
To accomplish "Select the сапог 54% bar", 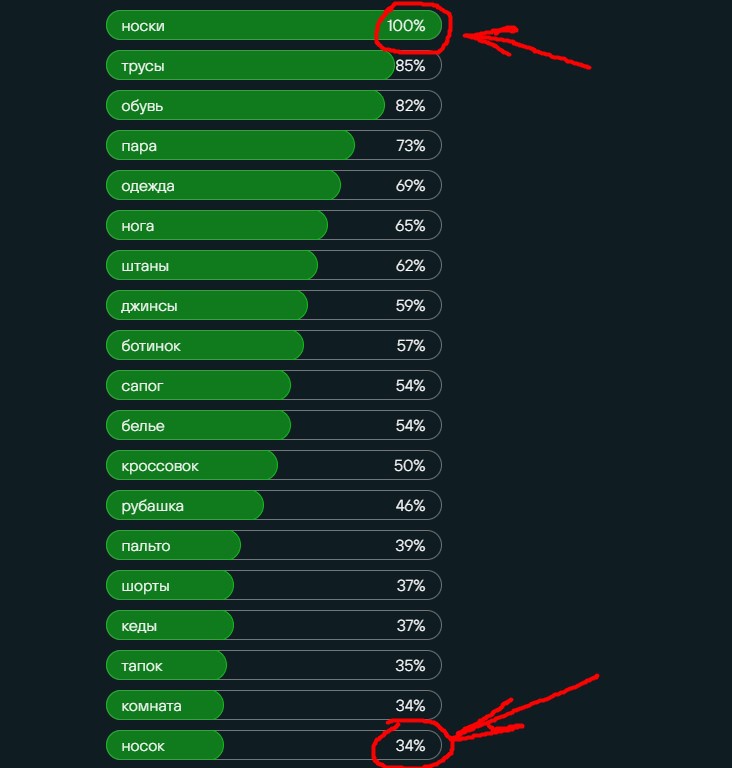I will click(x=273, y=385).
